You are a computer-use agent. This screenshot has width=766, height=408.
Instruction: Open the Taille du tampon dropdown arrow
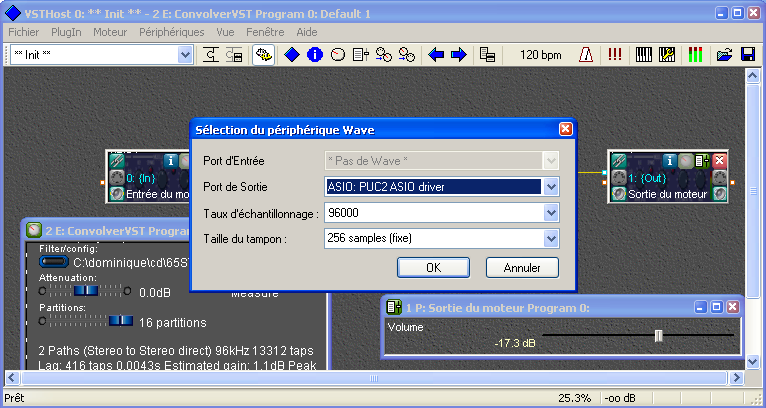coord(551,238)
